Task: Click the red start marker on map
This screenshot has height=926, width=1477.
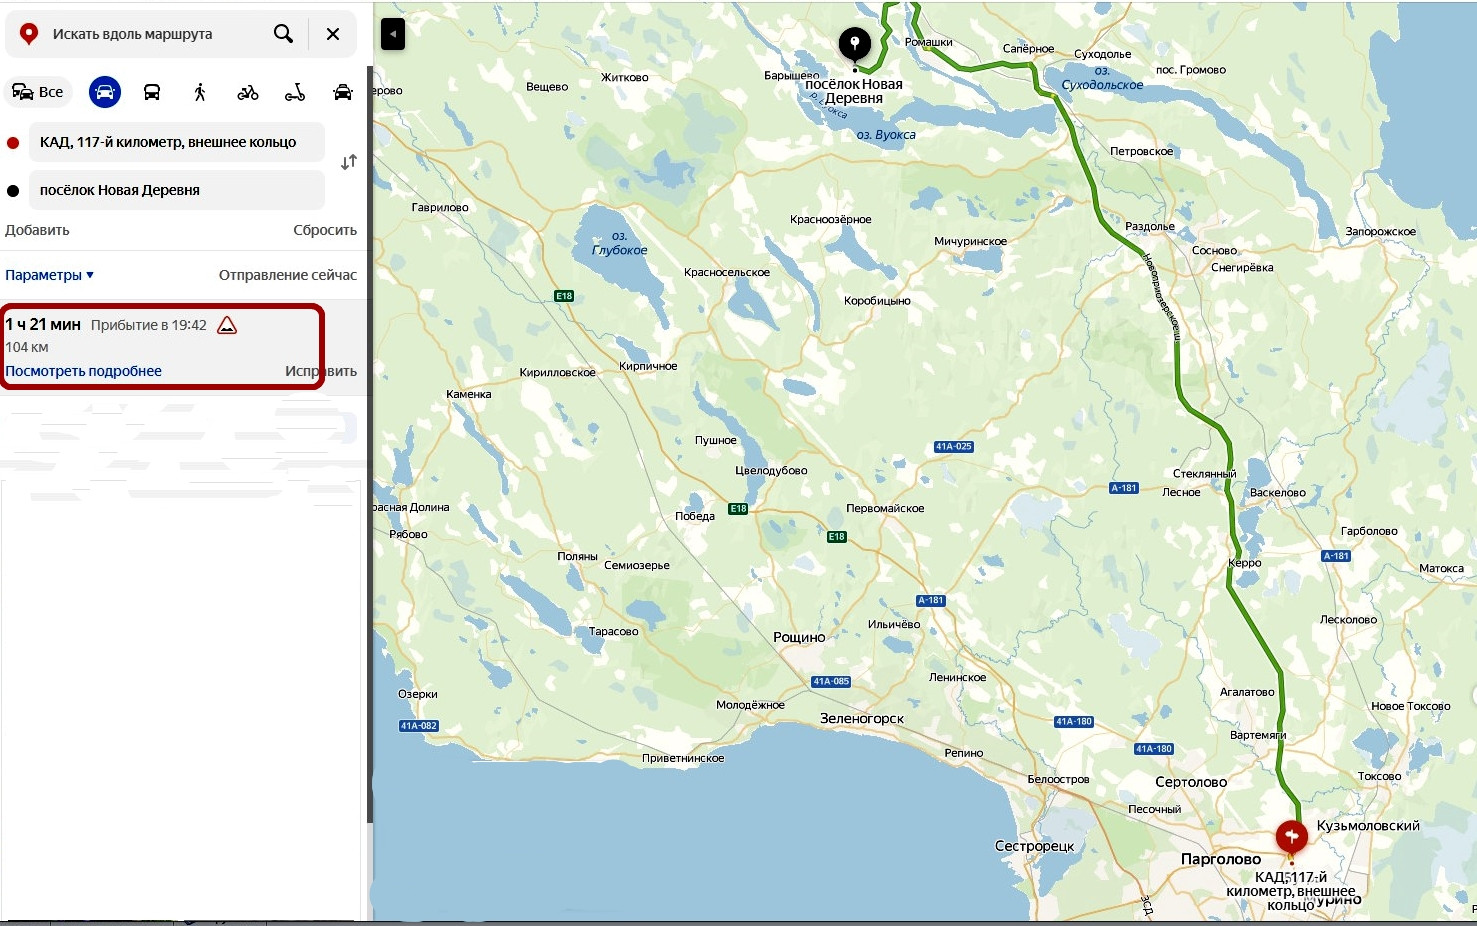Action: coord(1292,836)
